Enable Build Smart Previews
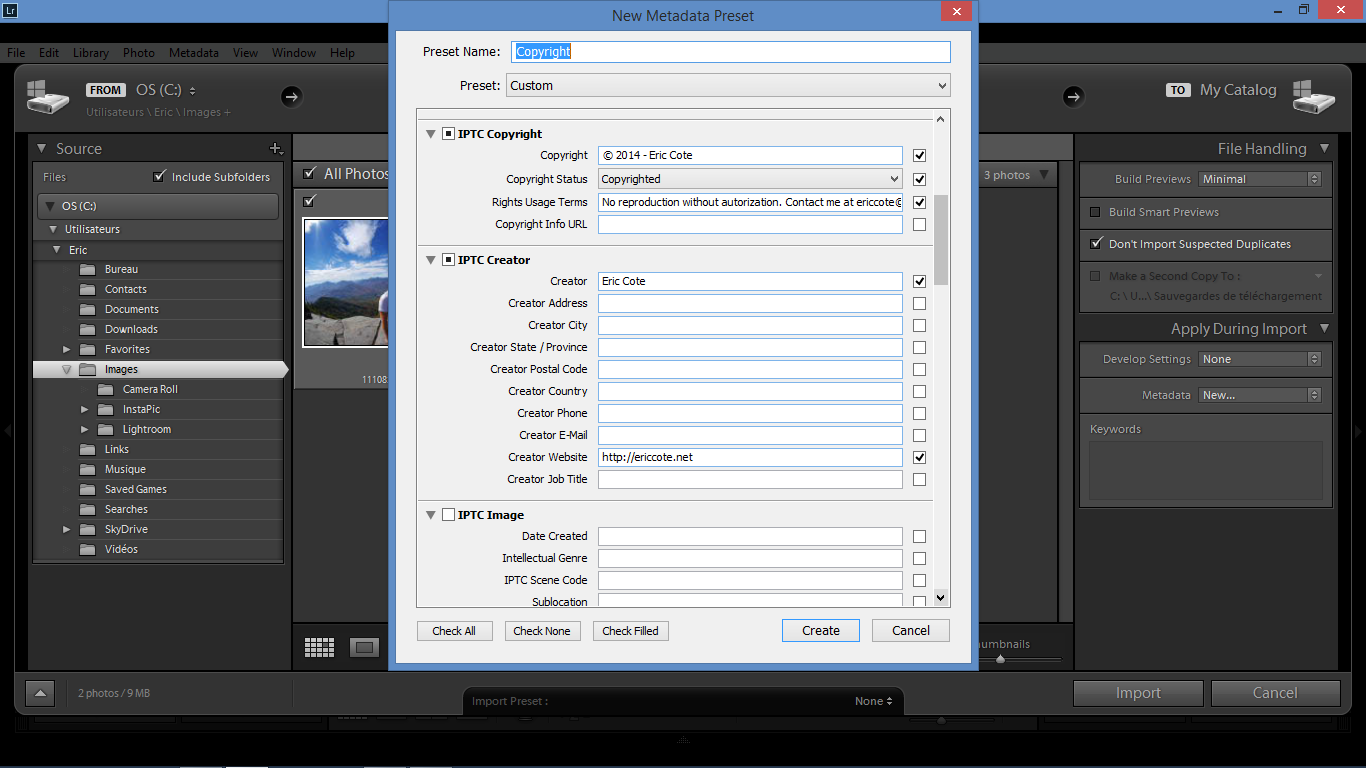 point(1095,212)
